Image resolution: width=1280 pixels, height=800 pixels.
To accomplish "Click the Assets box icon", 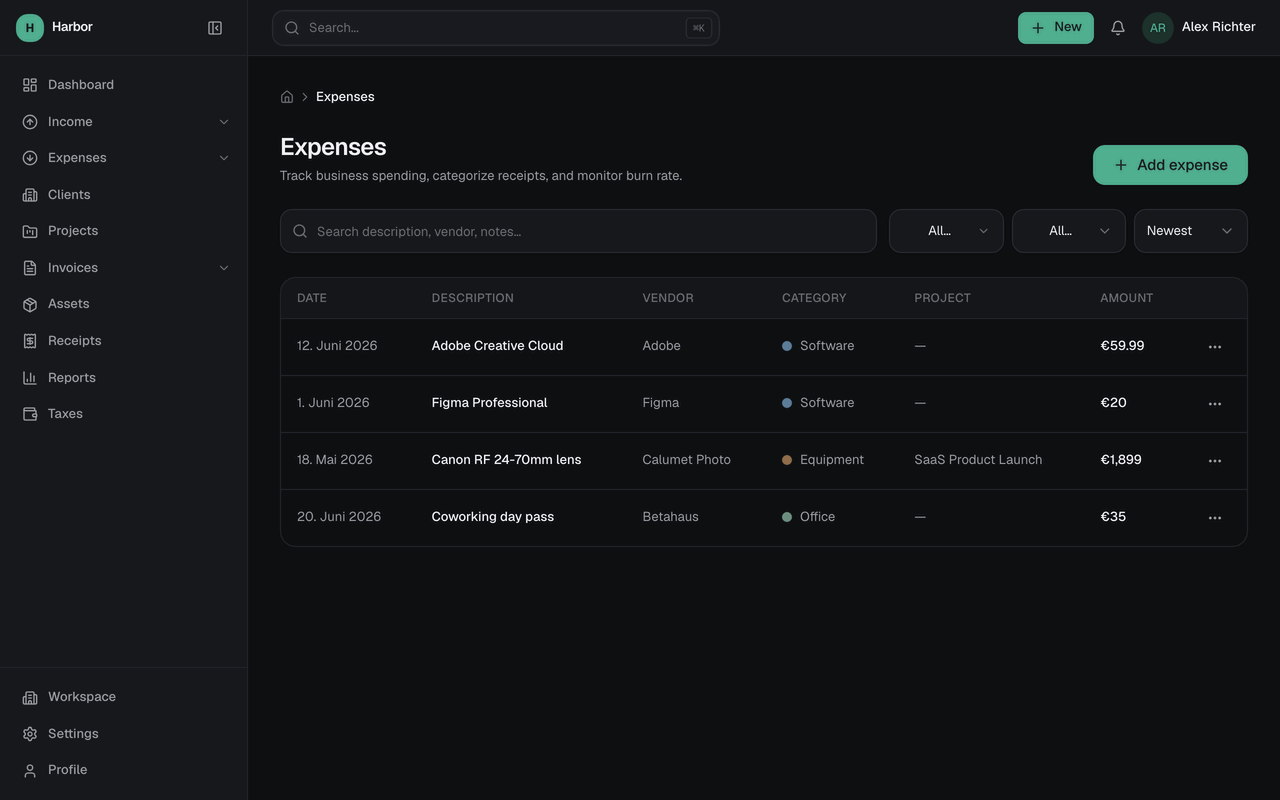I will (x=30, y=304).
